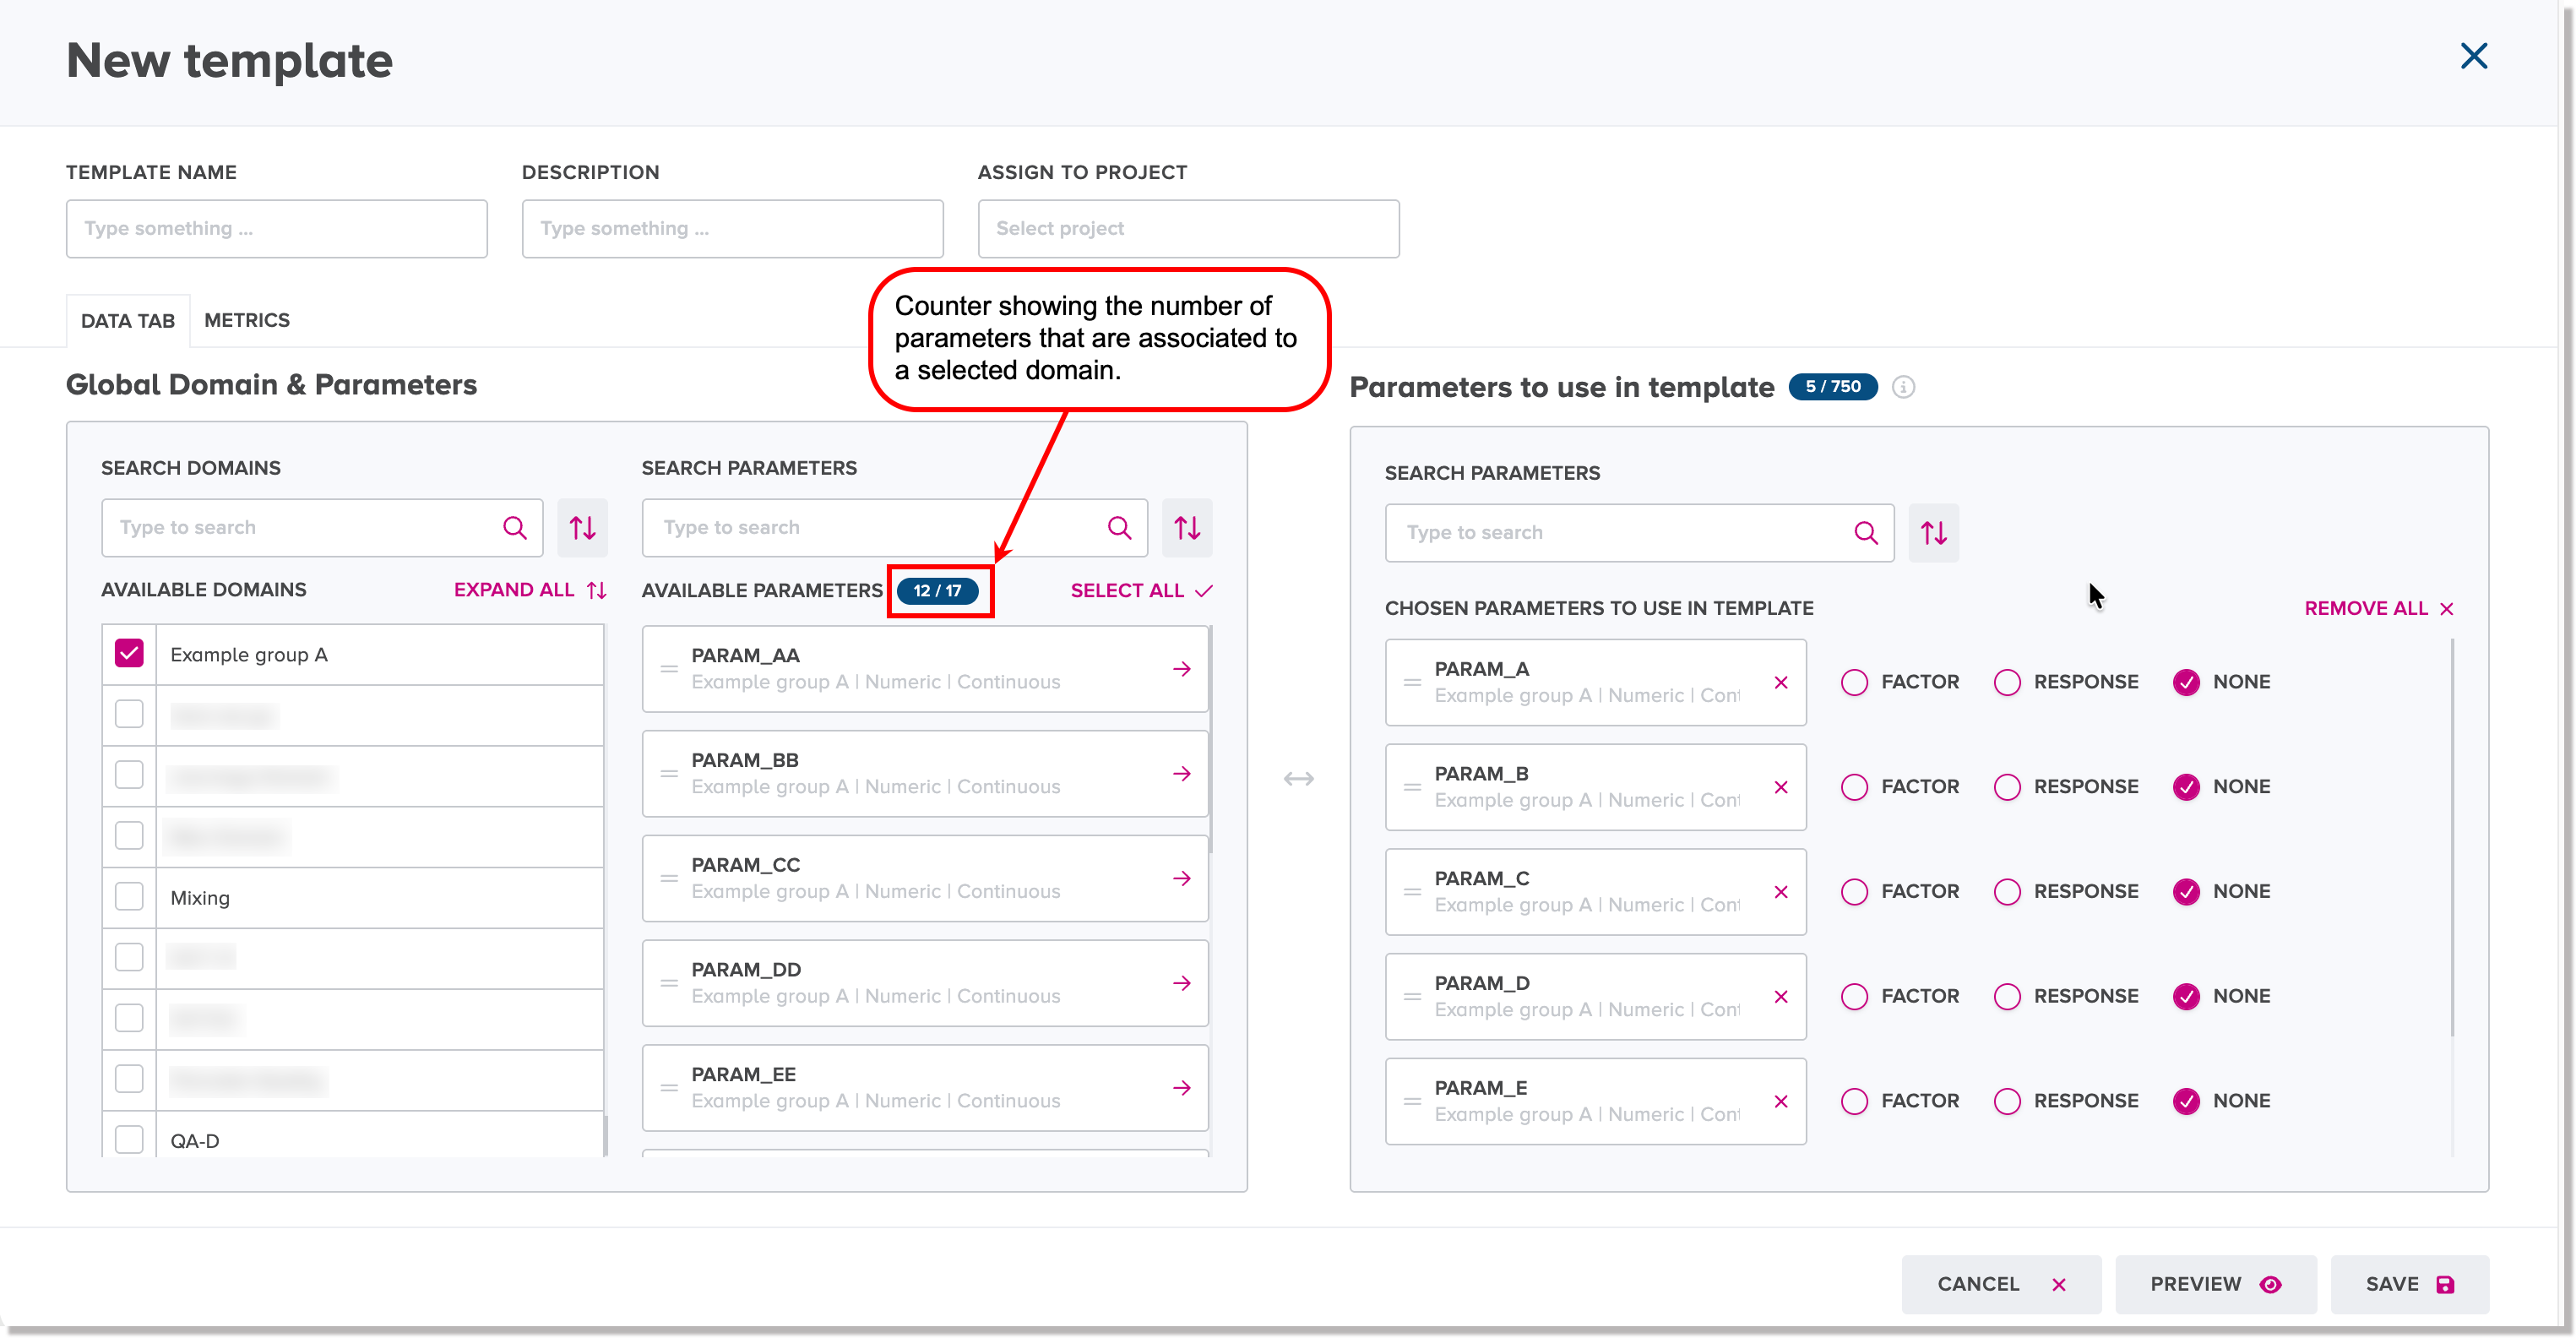
Task: Click REMOVE ALL chosen parameters
Action: point(2378,608)
